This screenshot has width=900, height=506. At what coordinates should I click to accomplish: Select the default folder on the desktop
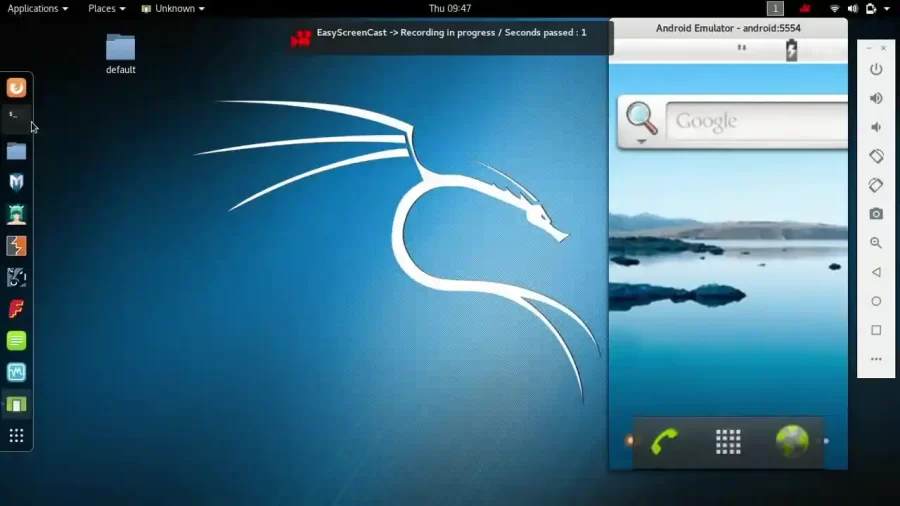(x=121, y=53)
